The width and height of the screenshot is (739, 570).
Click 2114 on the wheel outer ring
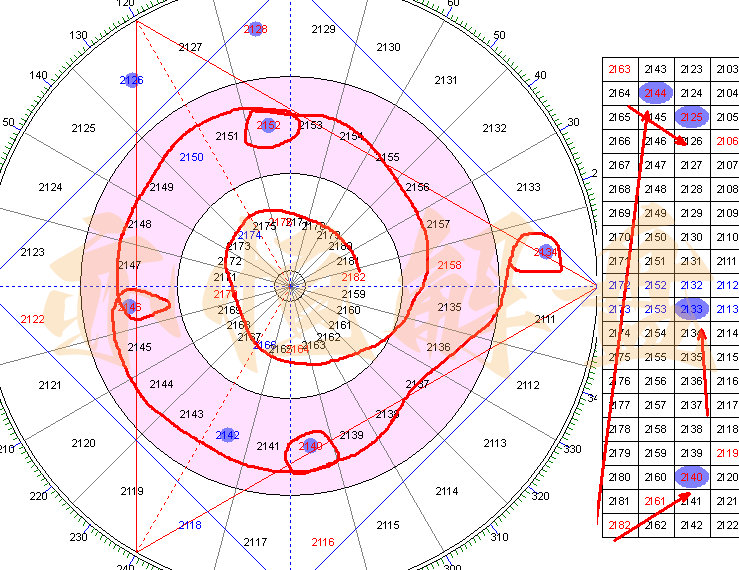(447, 491)
